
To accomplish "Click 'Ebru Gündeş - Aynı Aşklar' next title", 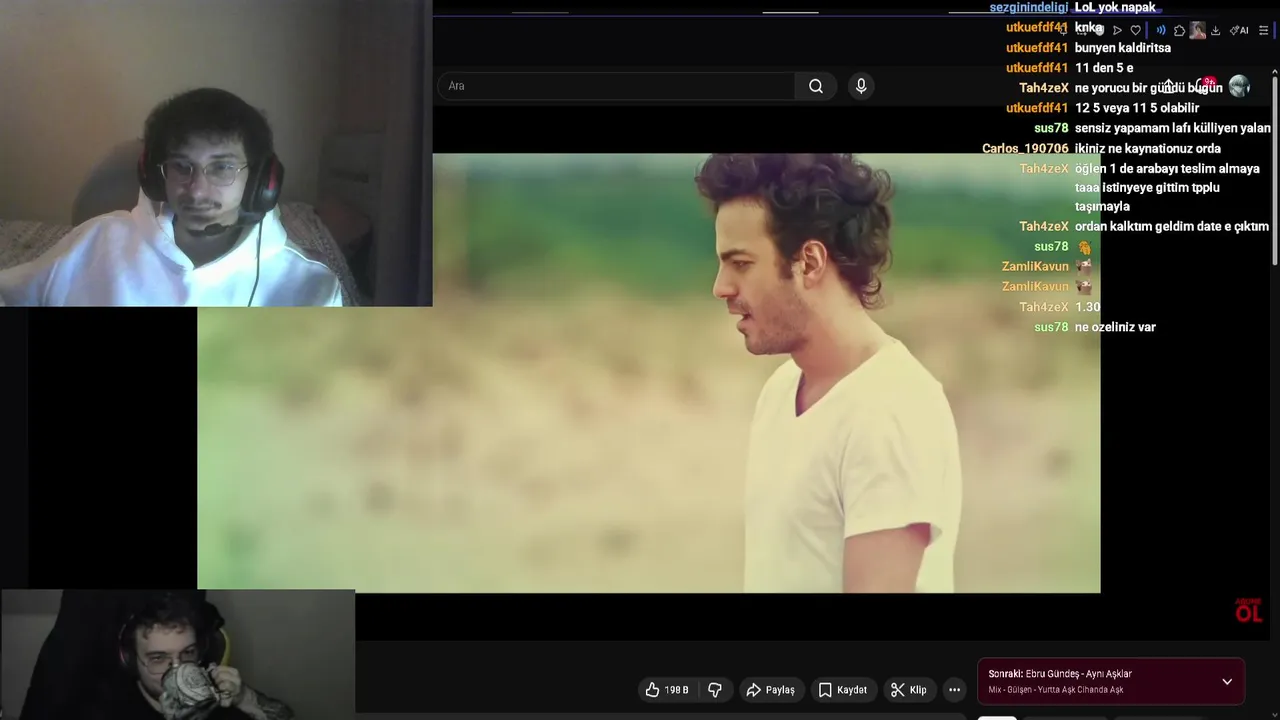I will pyautogui.click(x=1079, y=674).
